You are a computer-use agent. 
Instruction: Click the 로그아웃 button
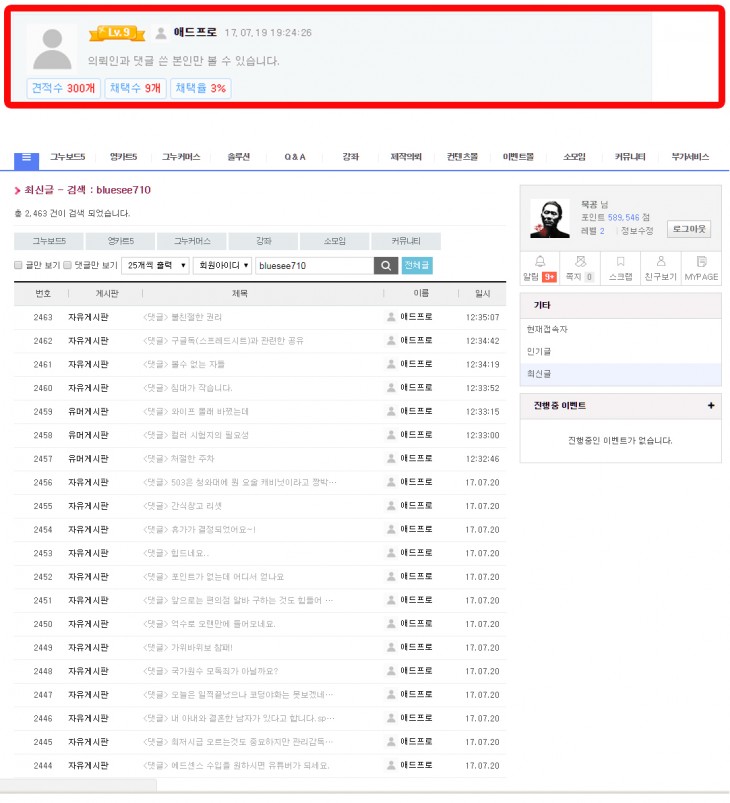pyautogui.click(x=690, y=229)
